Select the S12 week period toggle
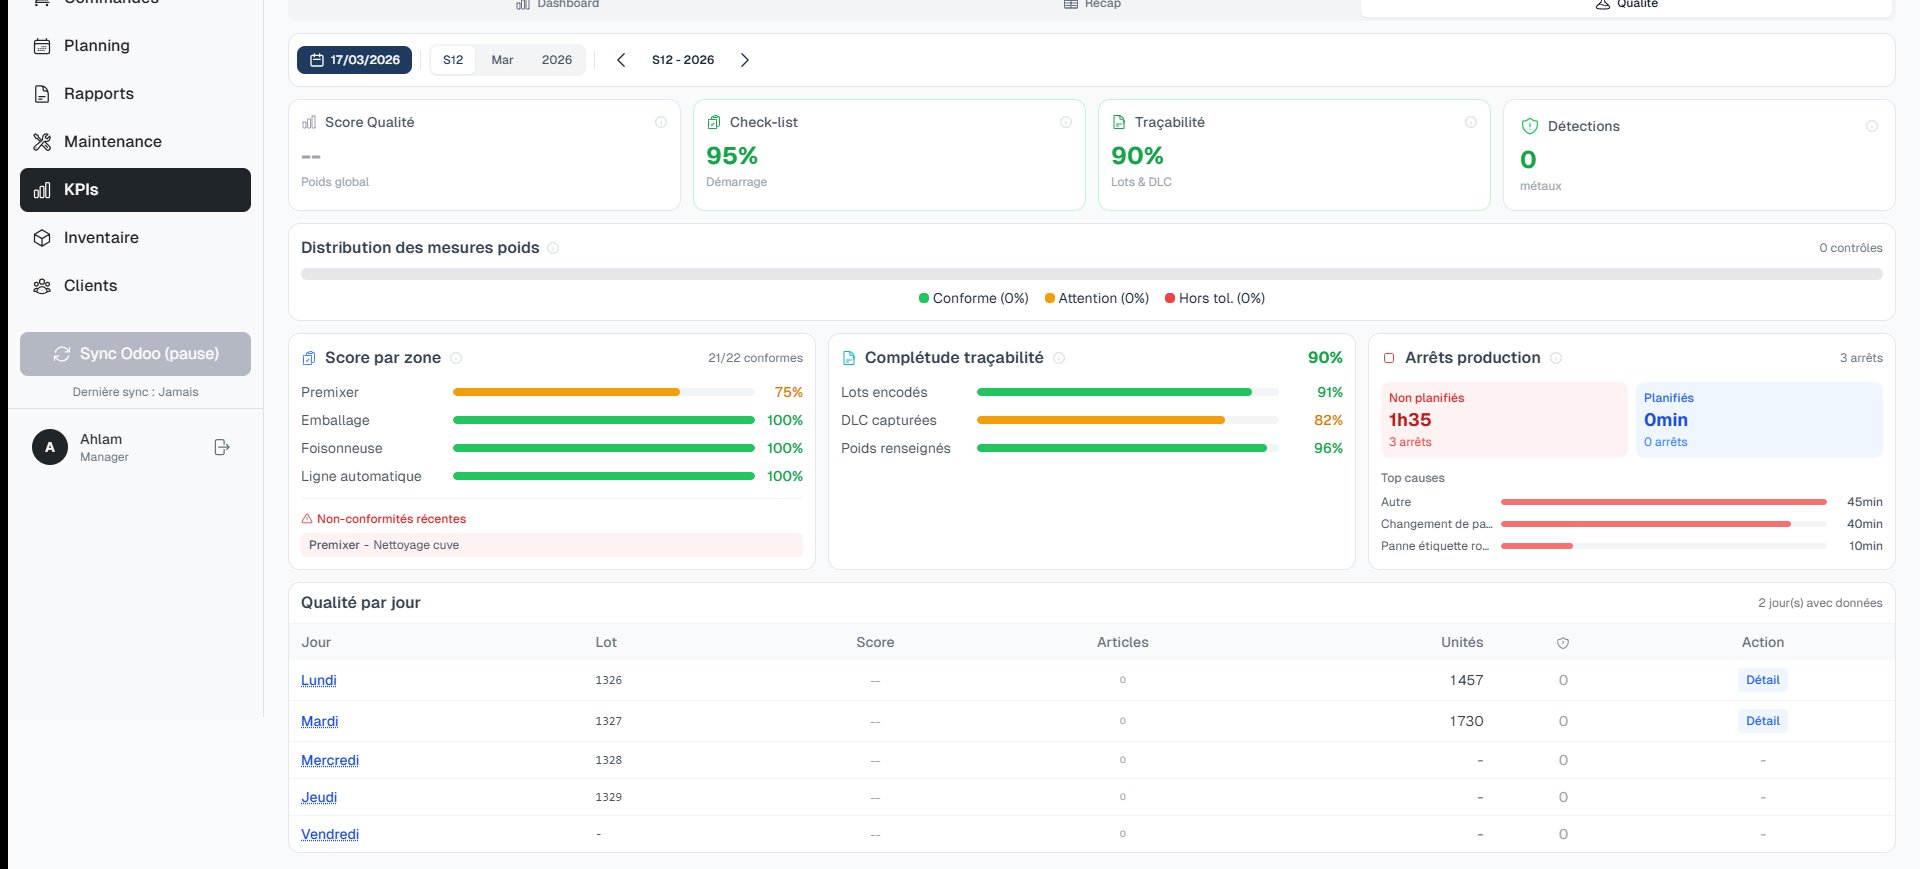The height and width of the screenshot is (869, 1920). coord(453,60)
